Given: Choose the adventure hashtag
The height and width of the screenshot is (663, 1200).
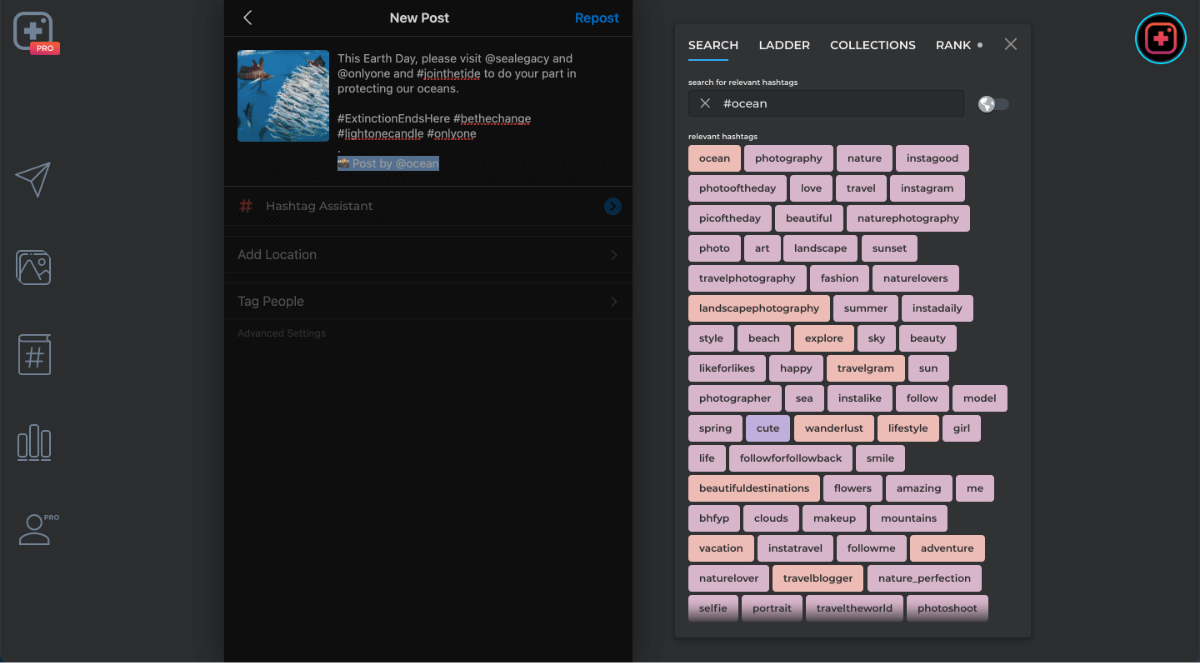Looking at the screenshot, I should [x=947, y=548].
